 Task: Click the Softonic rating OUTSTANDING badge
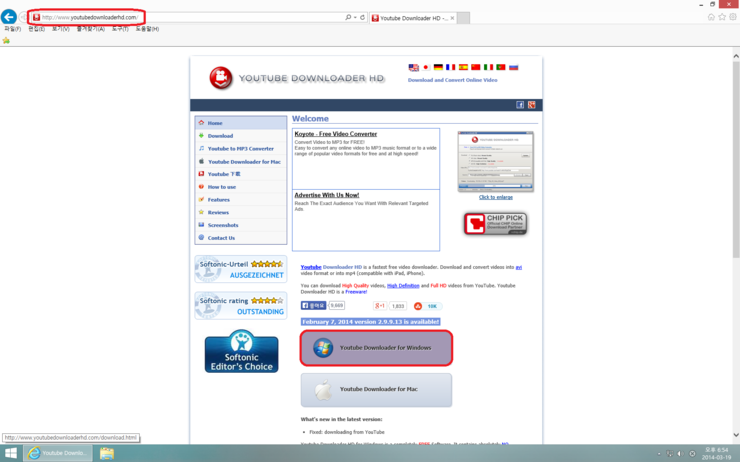tap(241, 305)
